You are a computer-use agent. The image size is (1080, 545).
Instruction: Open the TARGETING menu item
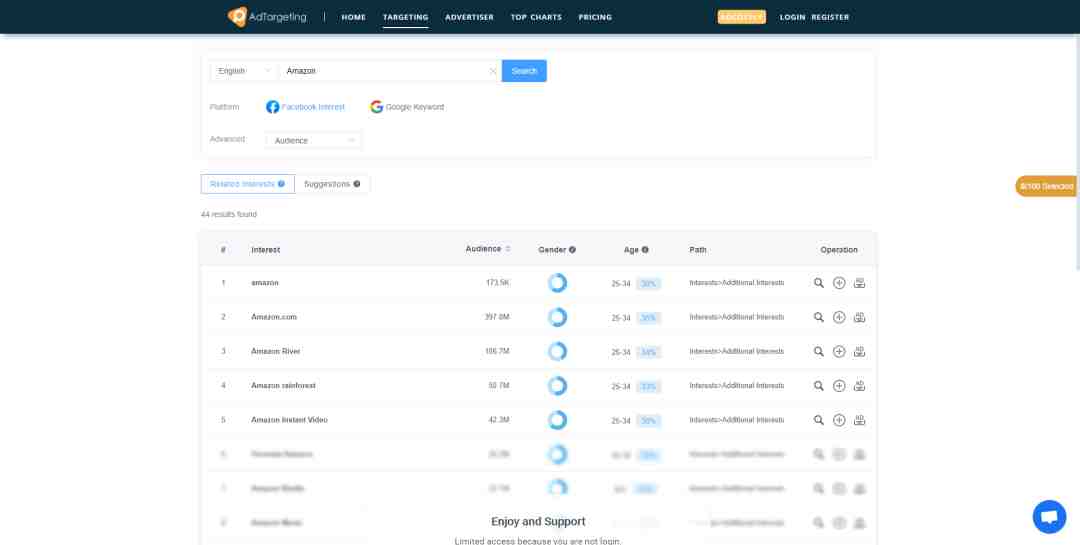[406, 17]
